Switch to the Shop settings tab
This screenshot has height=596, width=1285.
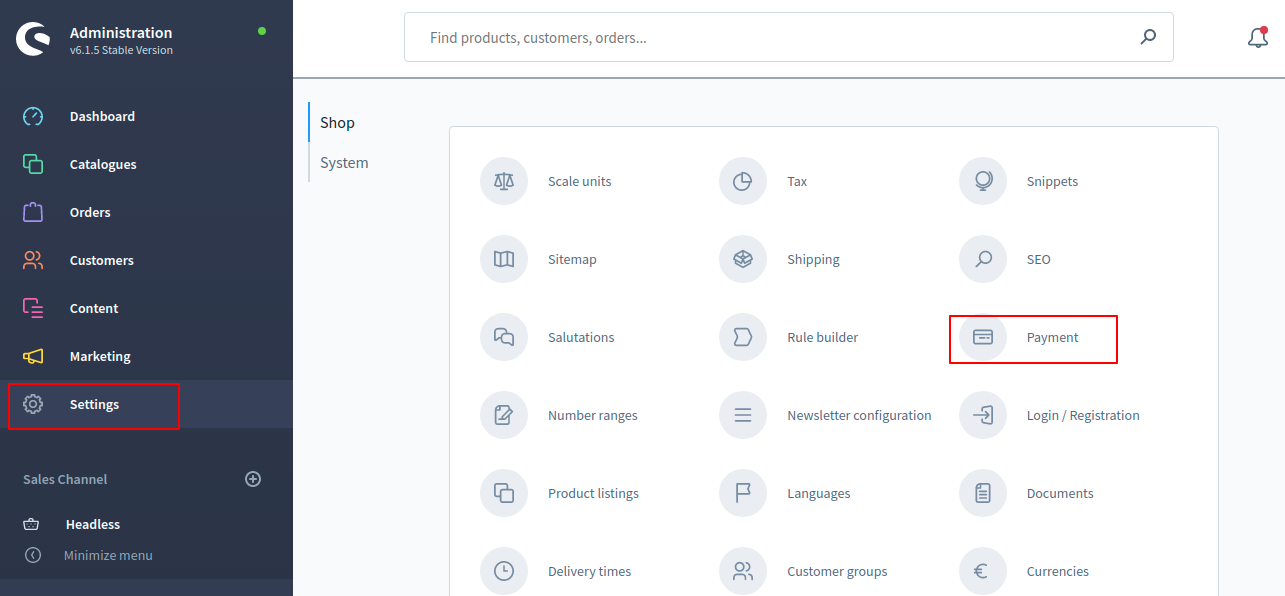[337, 122]
